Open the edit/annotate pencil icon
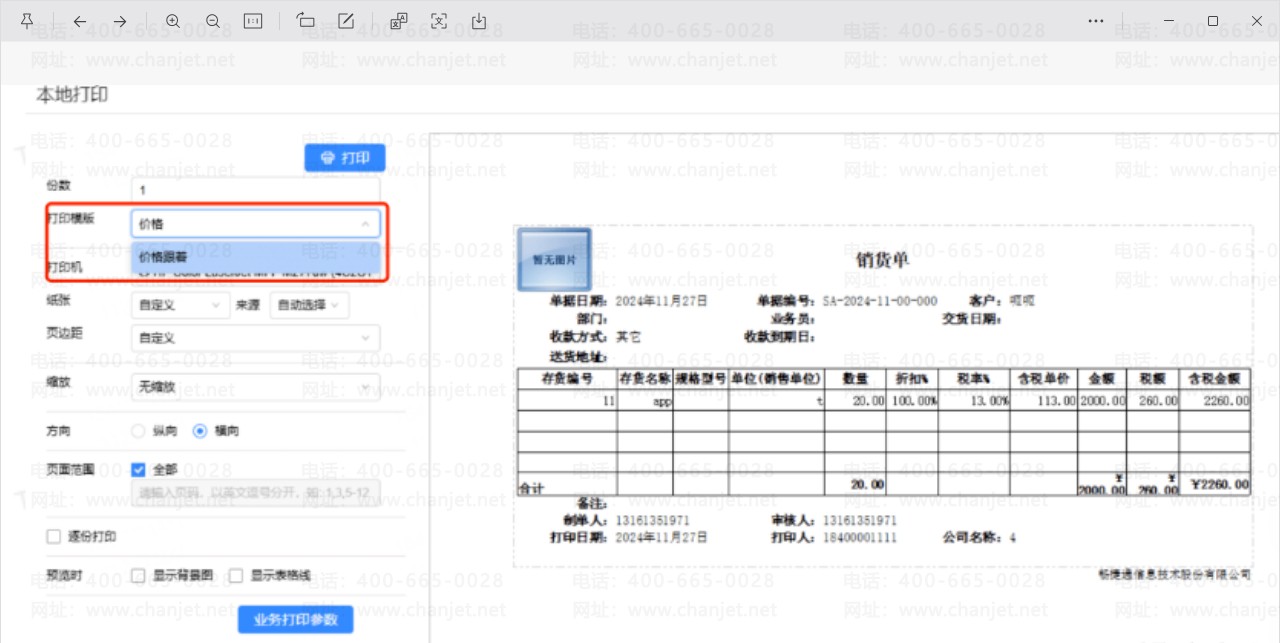Image resolution: width=1280 pixels, height=643 pixels. [346, 20]
